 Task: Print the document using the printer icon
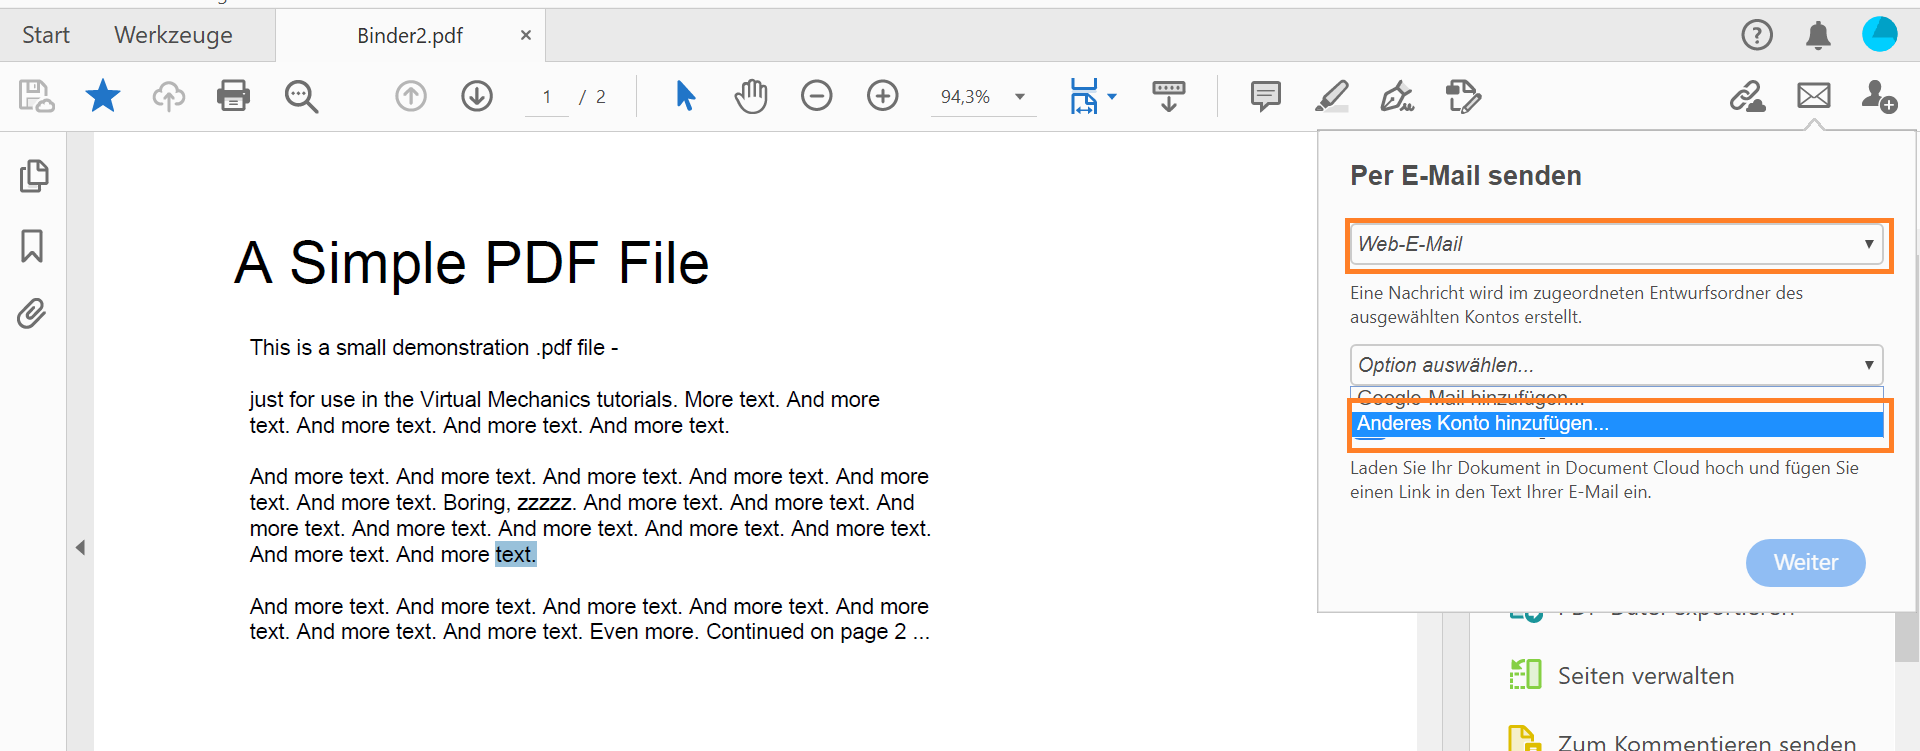coord(233,96)
